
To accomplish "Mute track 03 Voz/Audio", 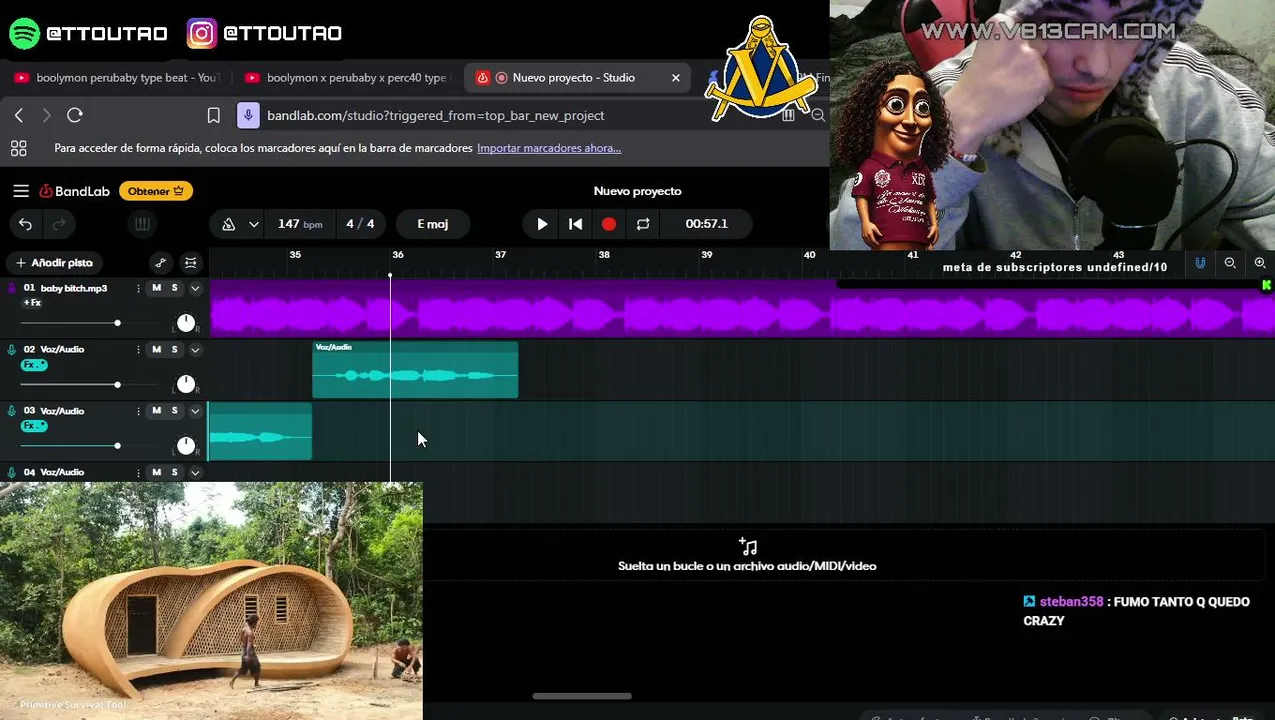I will pos(156,411).
